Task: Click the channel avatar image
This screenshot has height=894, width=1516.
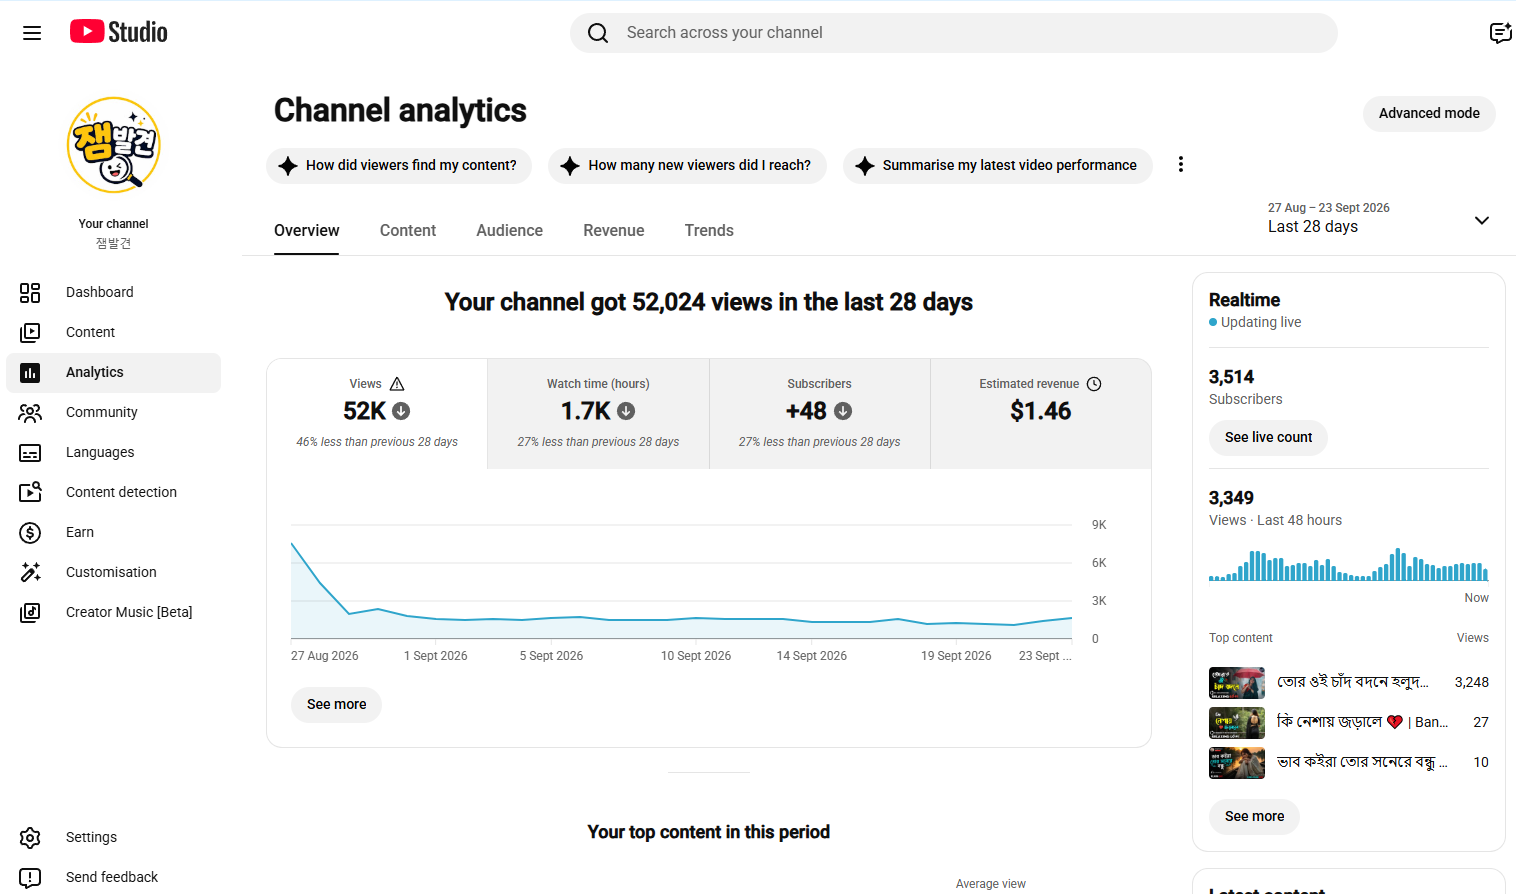Action: (114, 145)
